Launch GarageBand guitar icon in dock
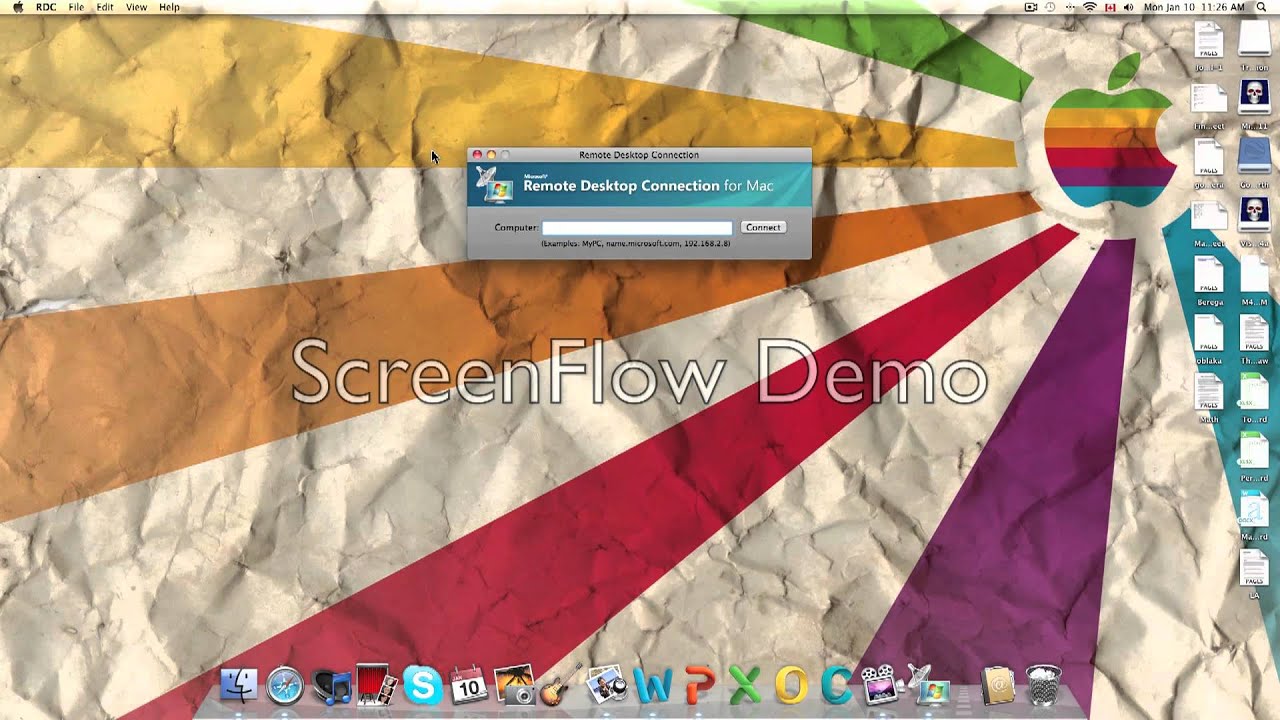The width and height of the screenshot is (1280, 720). 560,686
